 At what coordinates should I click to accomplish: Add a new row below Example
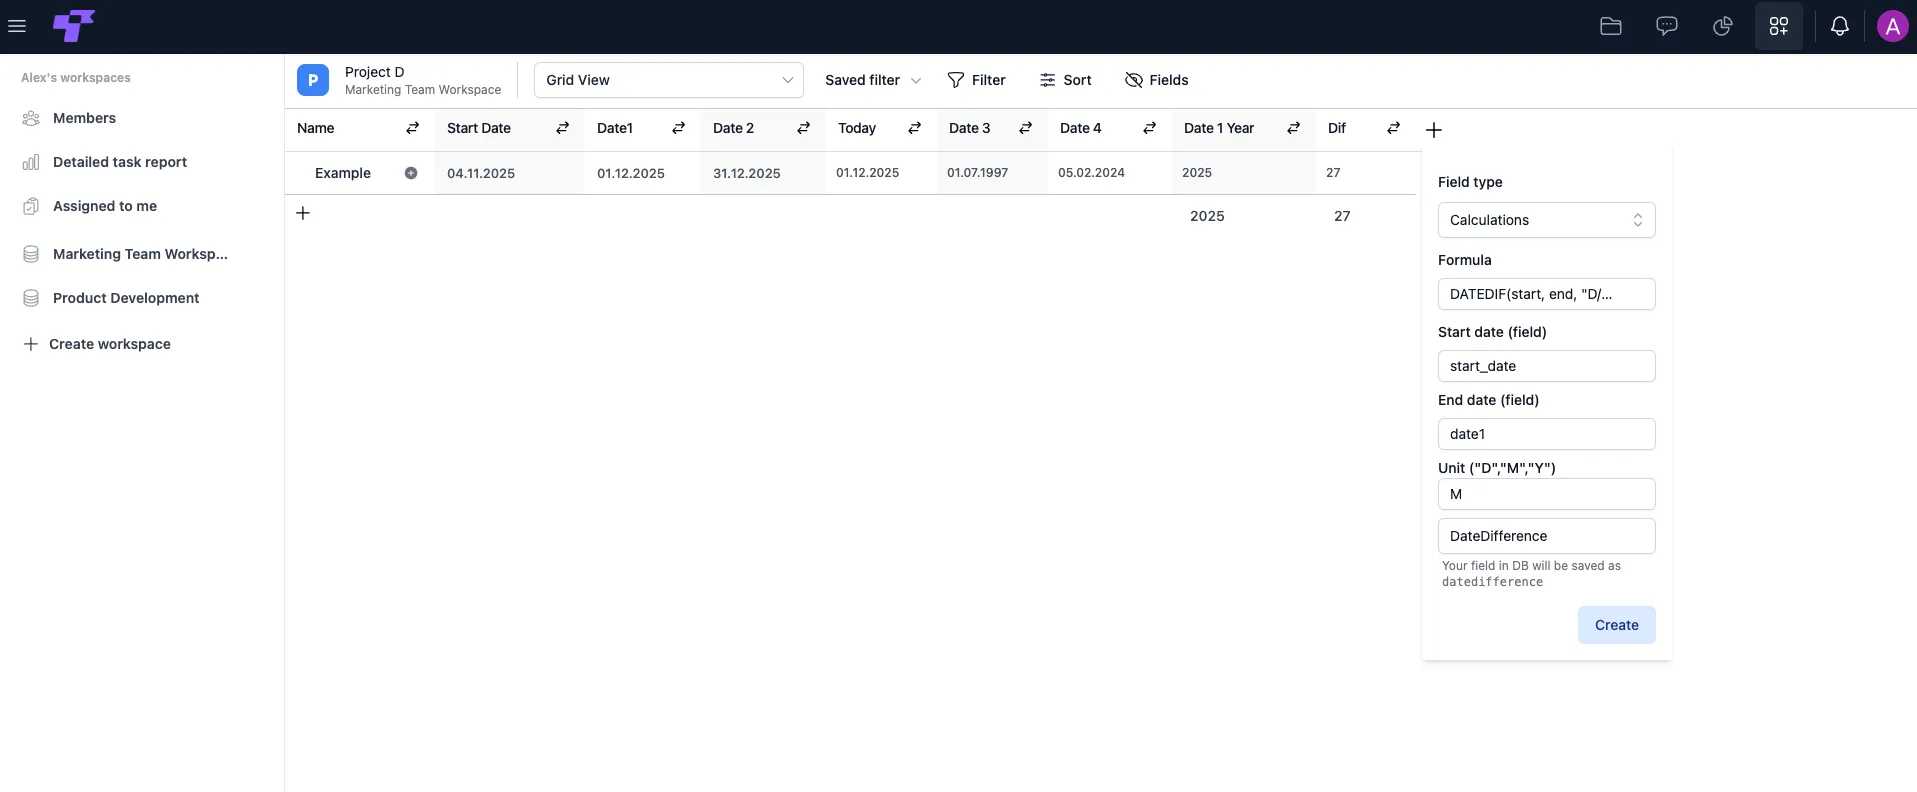pyautogui.click(x=303, y=213)
